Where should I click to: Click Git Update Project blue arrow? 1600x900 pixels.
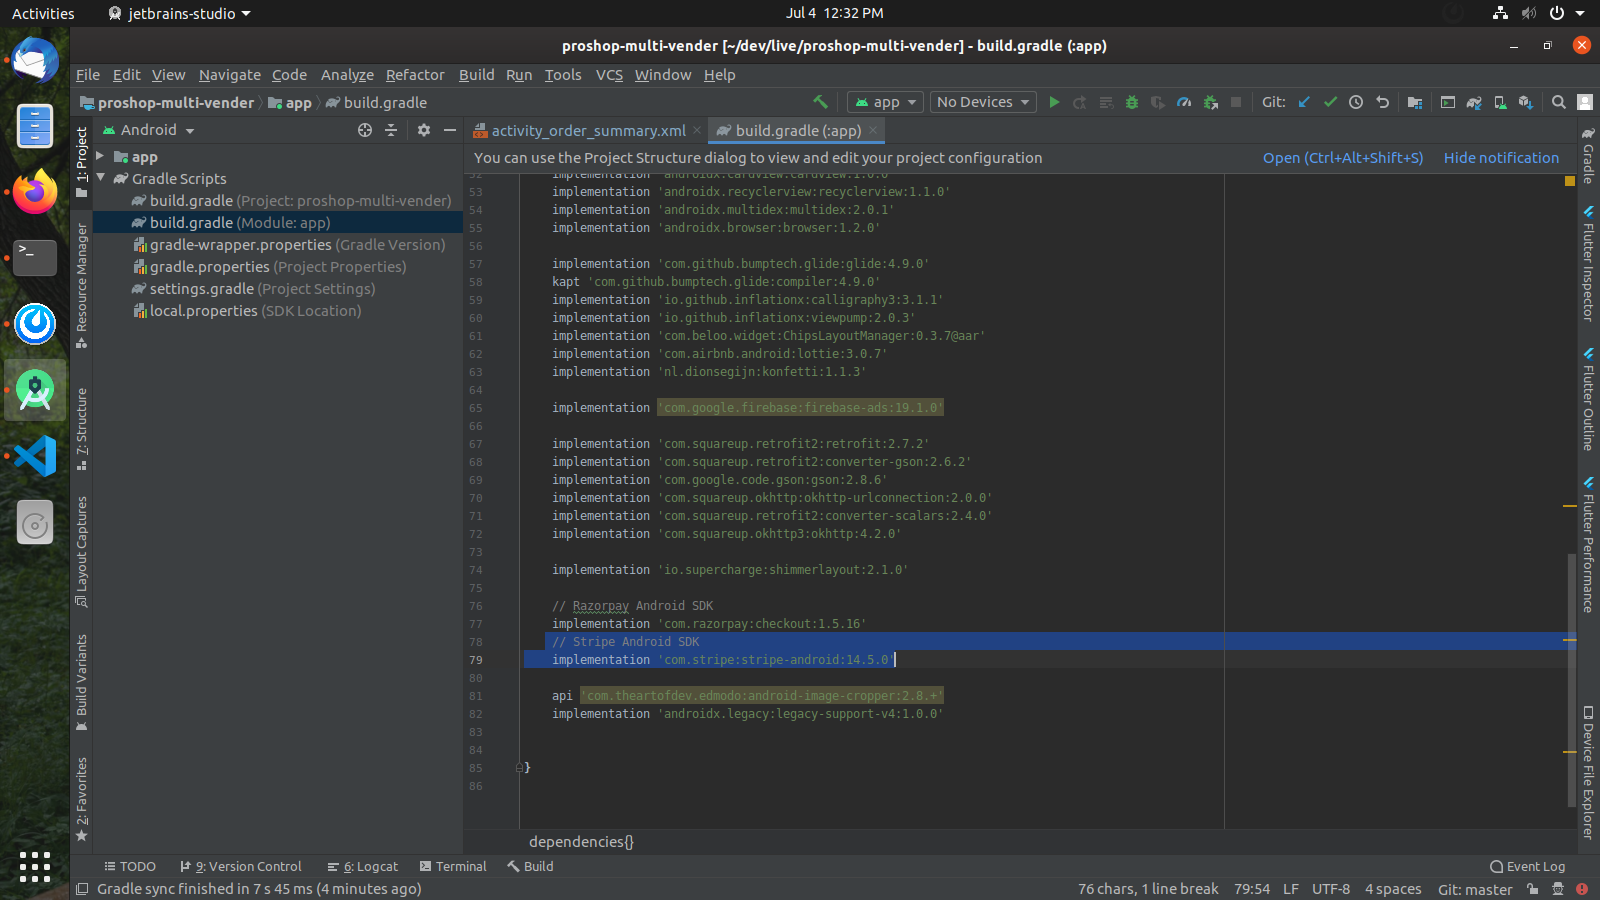click(1304, 102)
